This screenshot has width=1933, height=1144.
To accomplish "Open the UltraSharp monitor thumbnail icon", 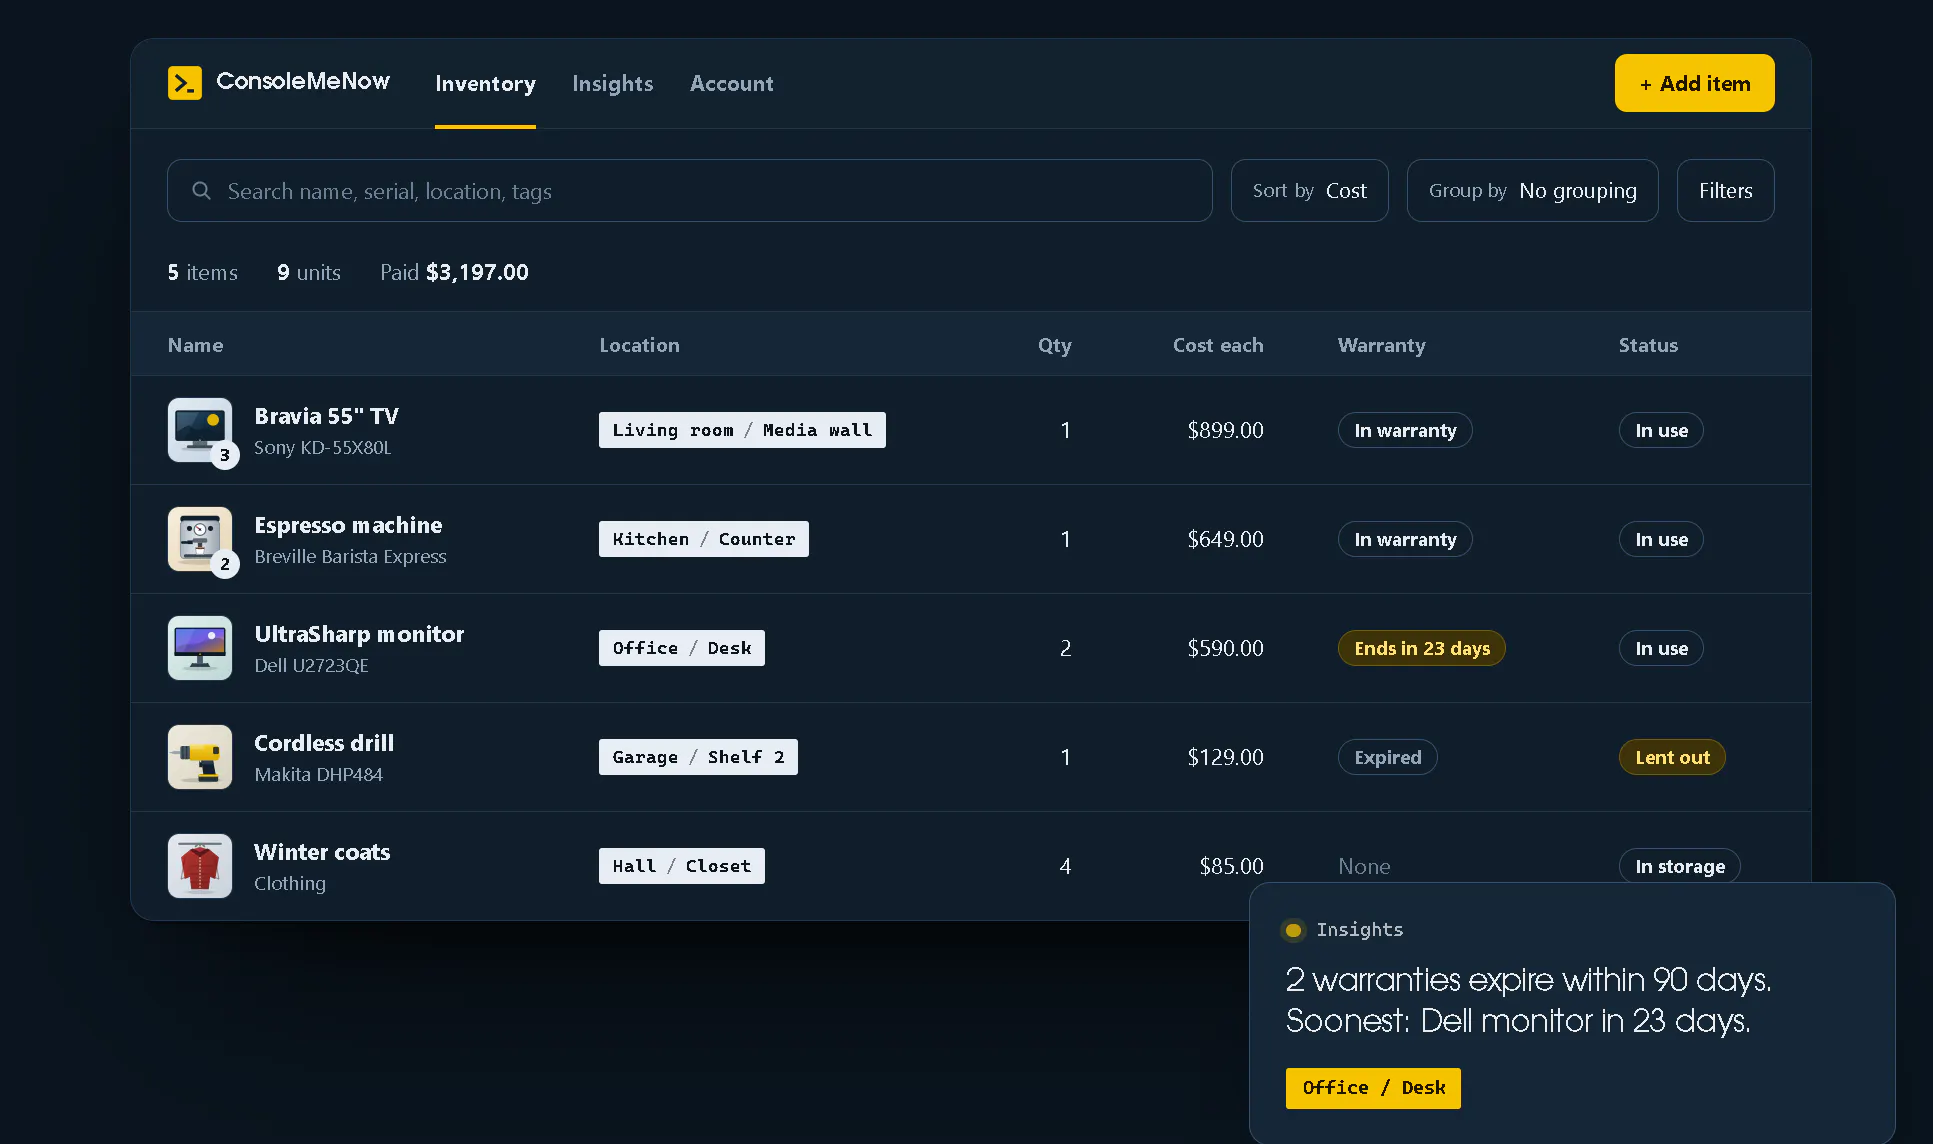I will click(x=200, y=648).
